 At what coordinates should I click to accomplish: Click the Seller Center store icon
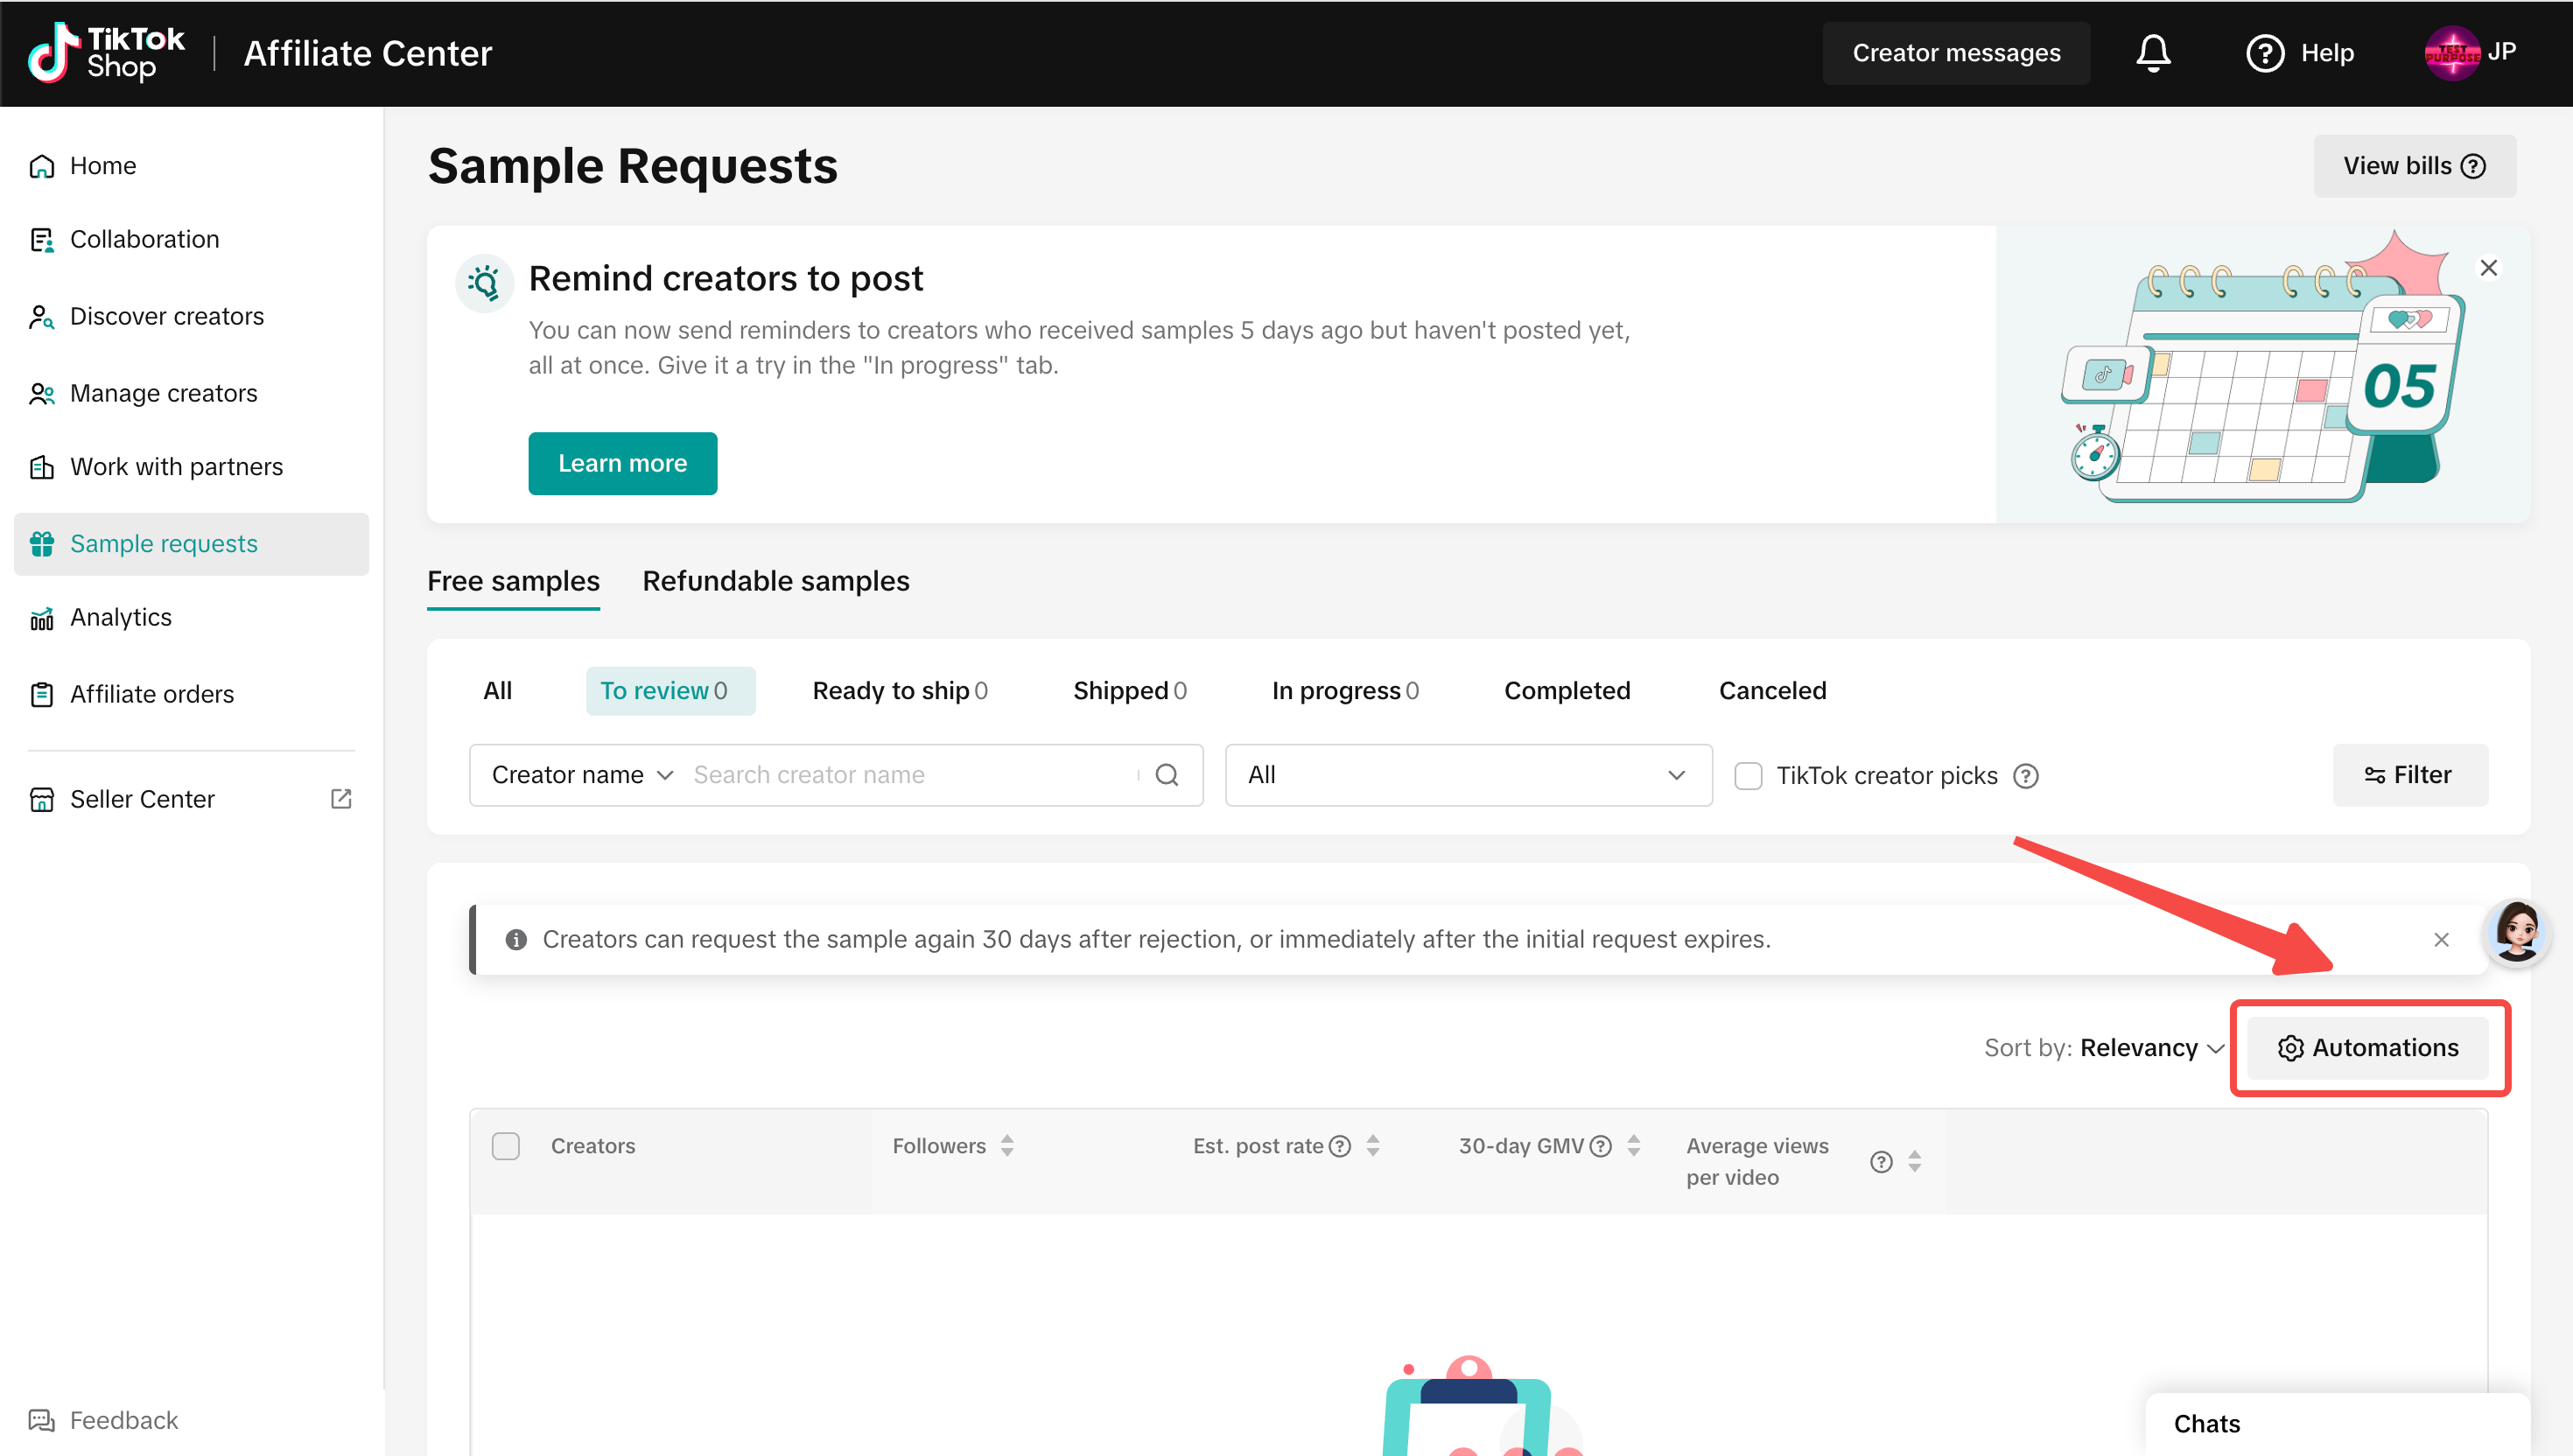[x=42, y=800]
